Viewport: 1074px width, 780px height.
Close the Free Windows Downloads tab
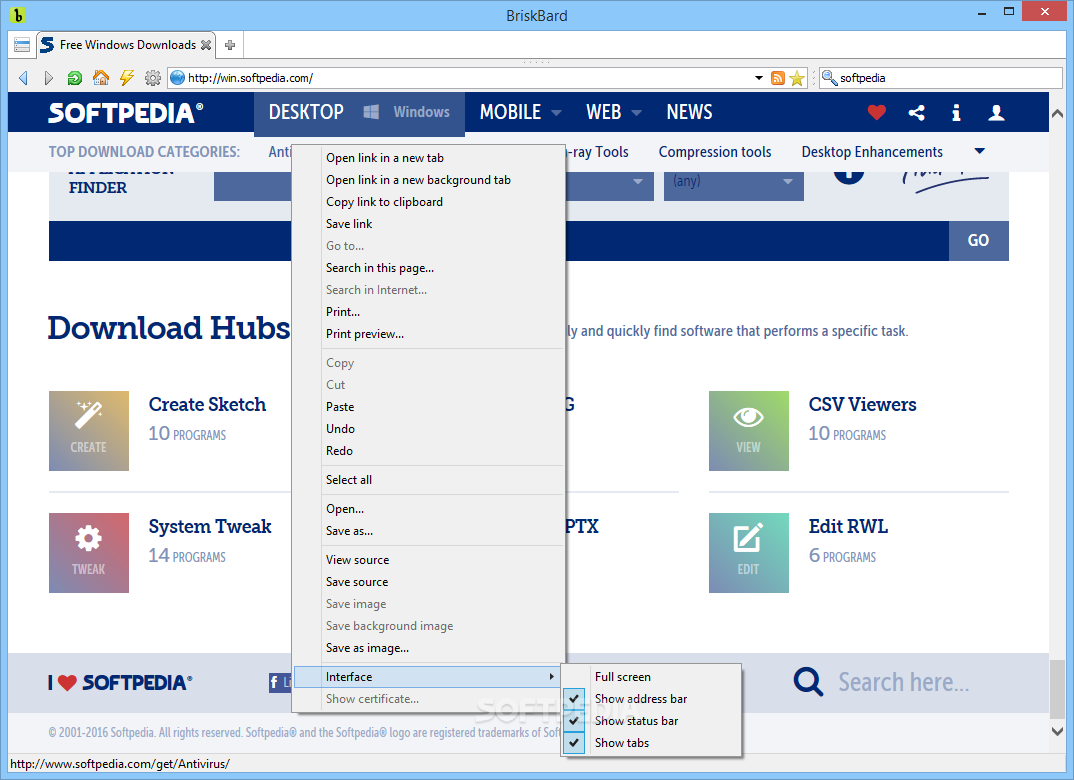point(205,45)
